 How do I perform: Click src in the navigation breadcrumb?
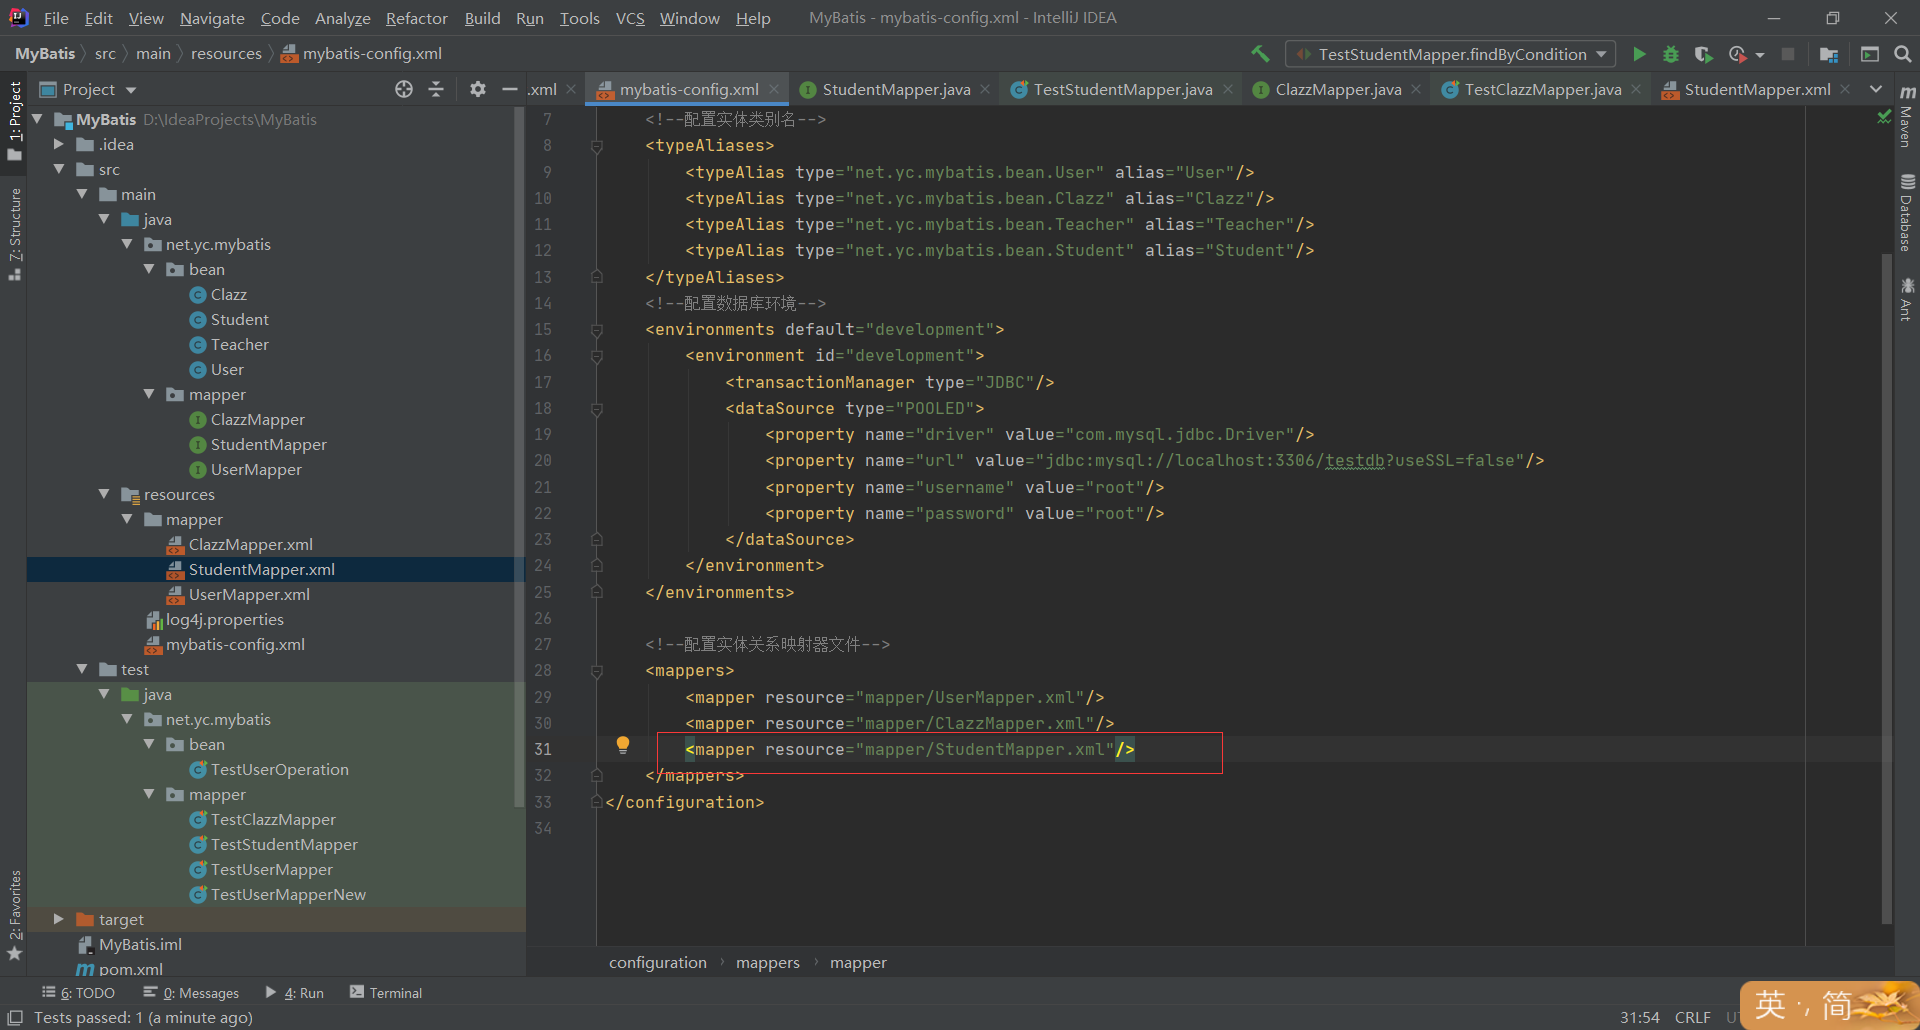(x=105, y=54)
